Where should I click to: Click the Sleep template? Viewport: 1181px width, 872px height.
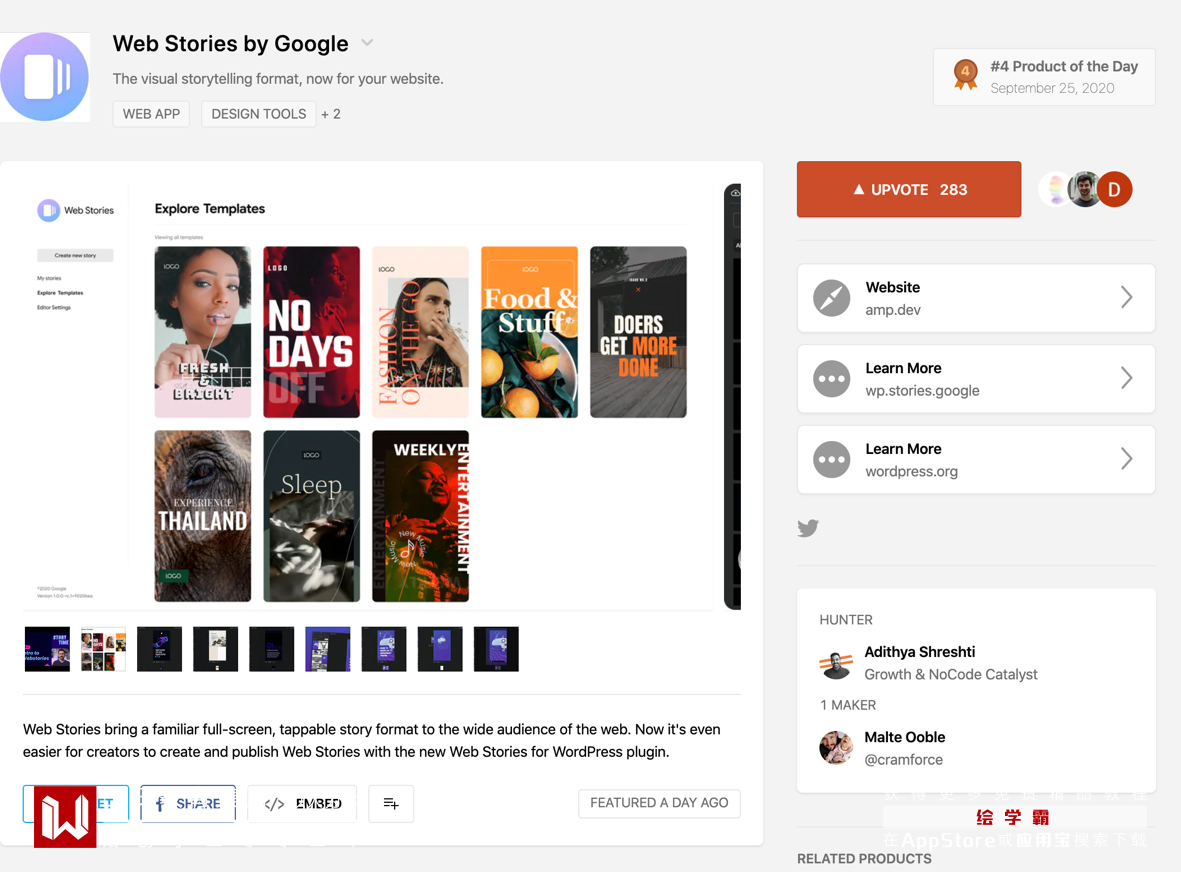tap(311, 516)
